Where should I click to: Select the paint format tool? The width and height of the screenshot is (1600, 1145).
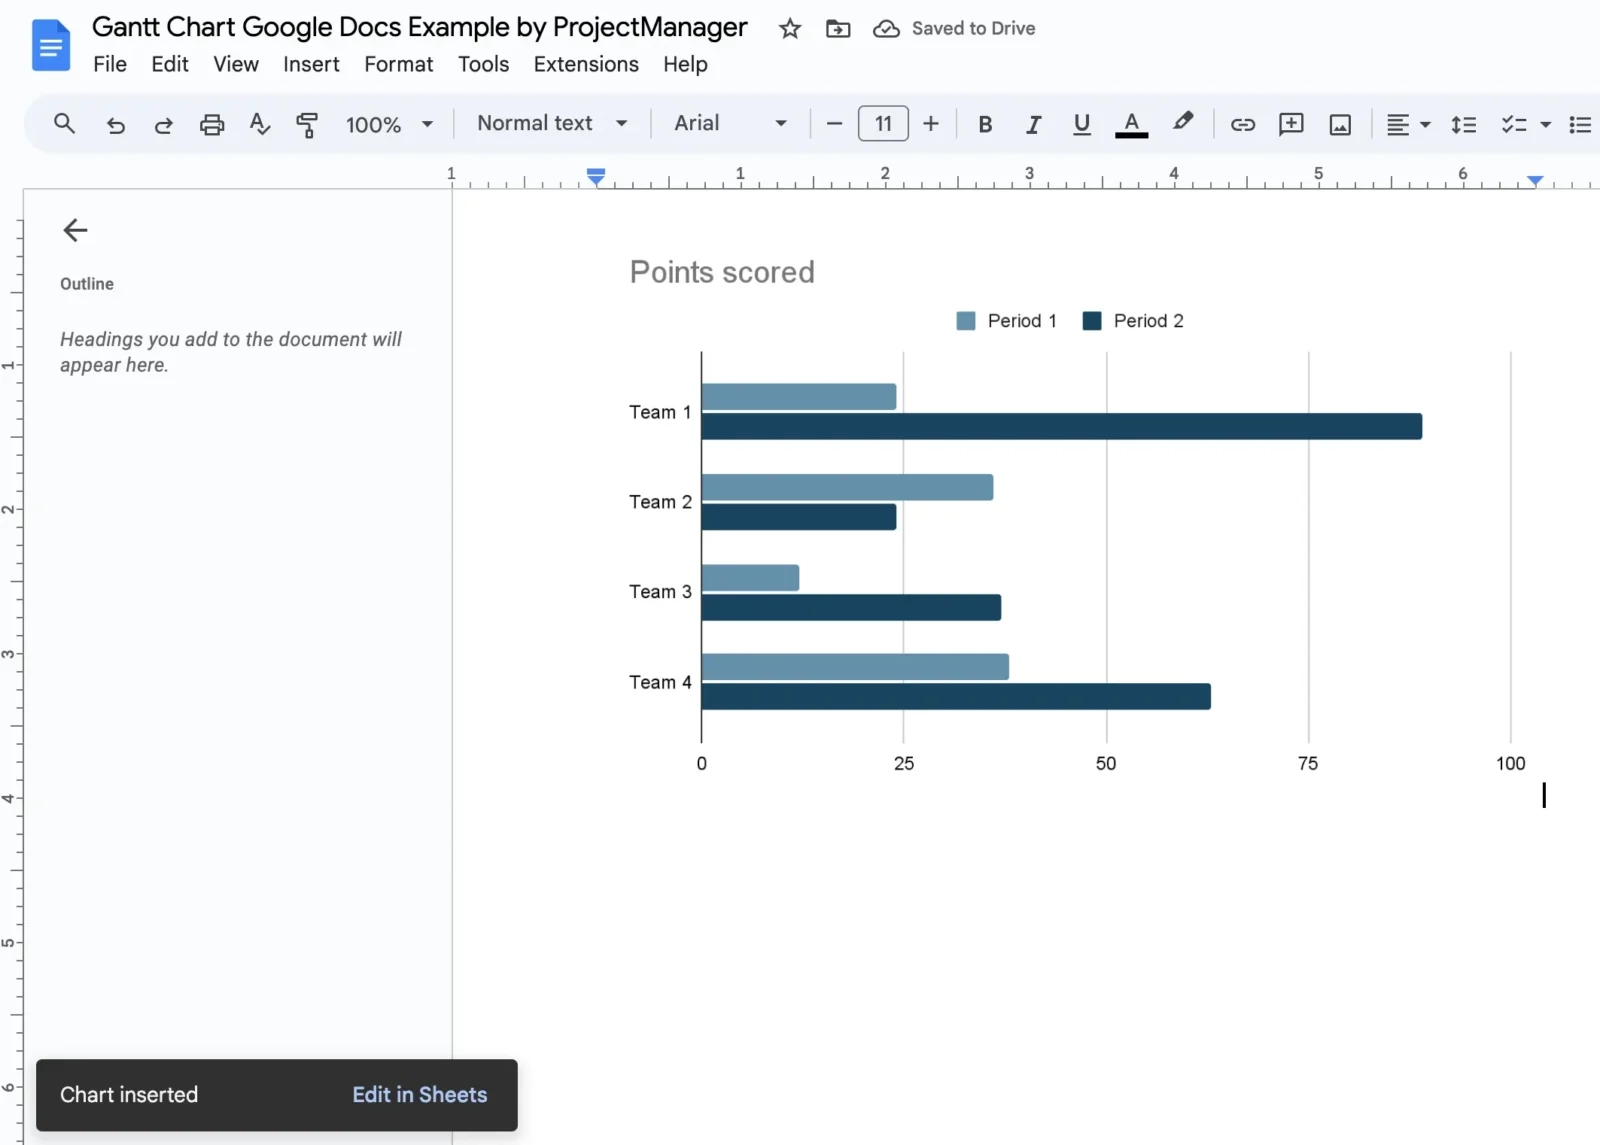click(x=306, y=124)
